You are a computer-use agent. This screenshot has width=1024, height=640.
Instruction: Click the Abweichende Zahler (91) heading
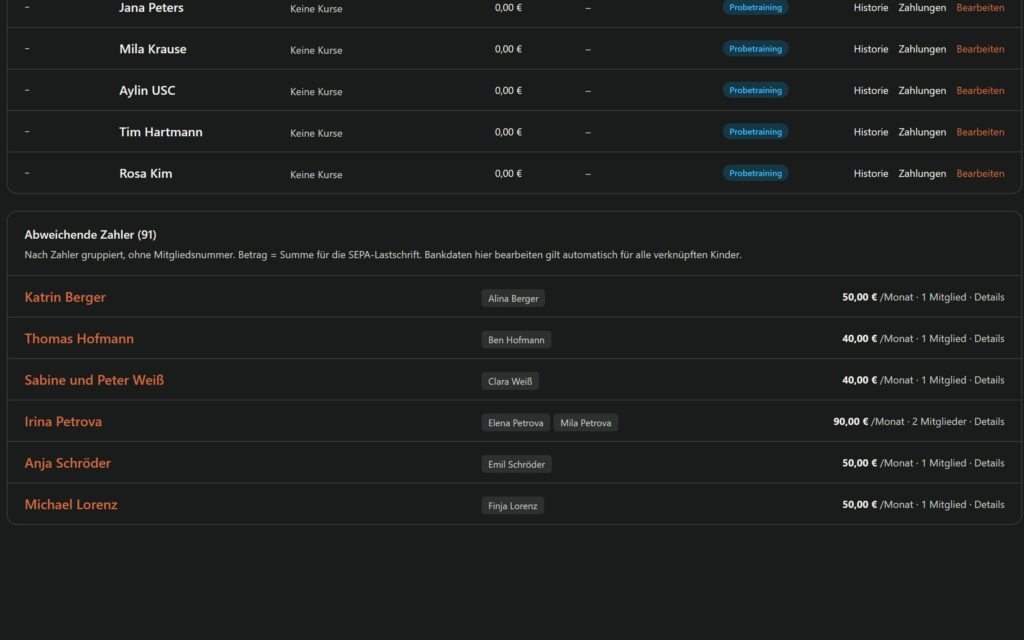pyautogui.click(x=90, y=234)
